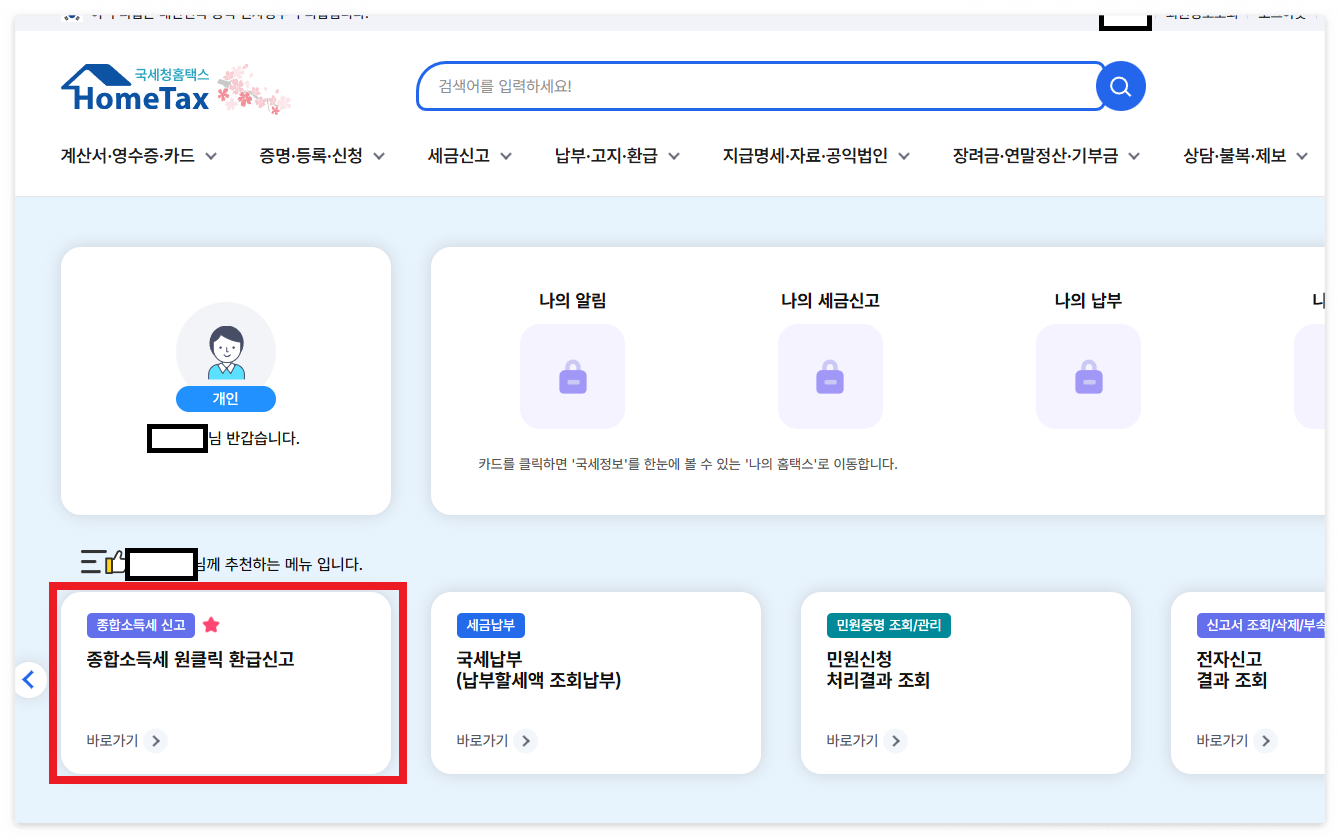The image size is (1340, 838).
Task: Expand the 납부·고지·환급 dropdown
Action: tap(608, 156)
